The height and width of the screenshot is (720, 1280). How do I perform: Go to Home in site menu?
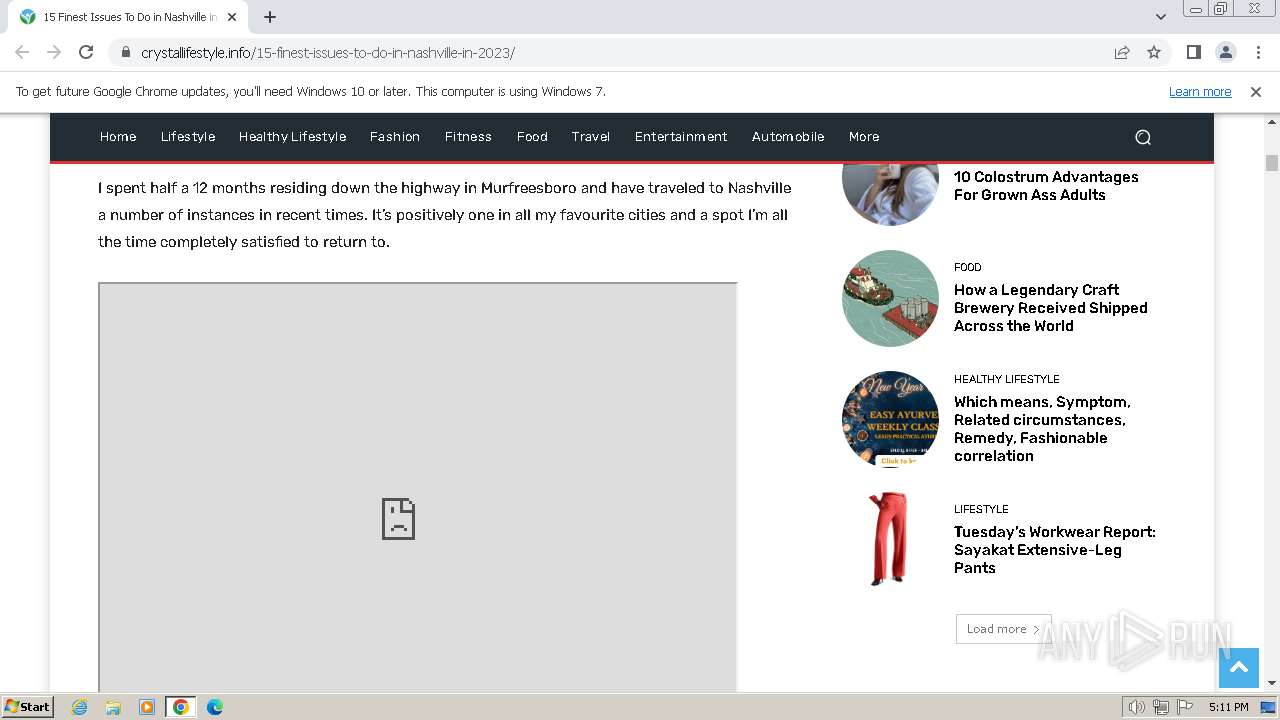(x=118, y=136)
